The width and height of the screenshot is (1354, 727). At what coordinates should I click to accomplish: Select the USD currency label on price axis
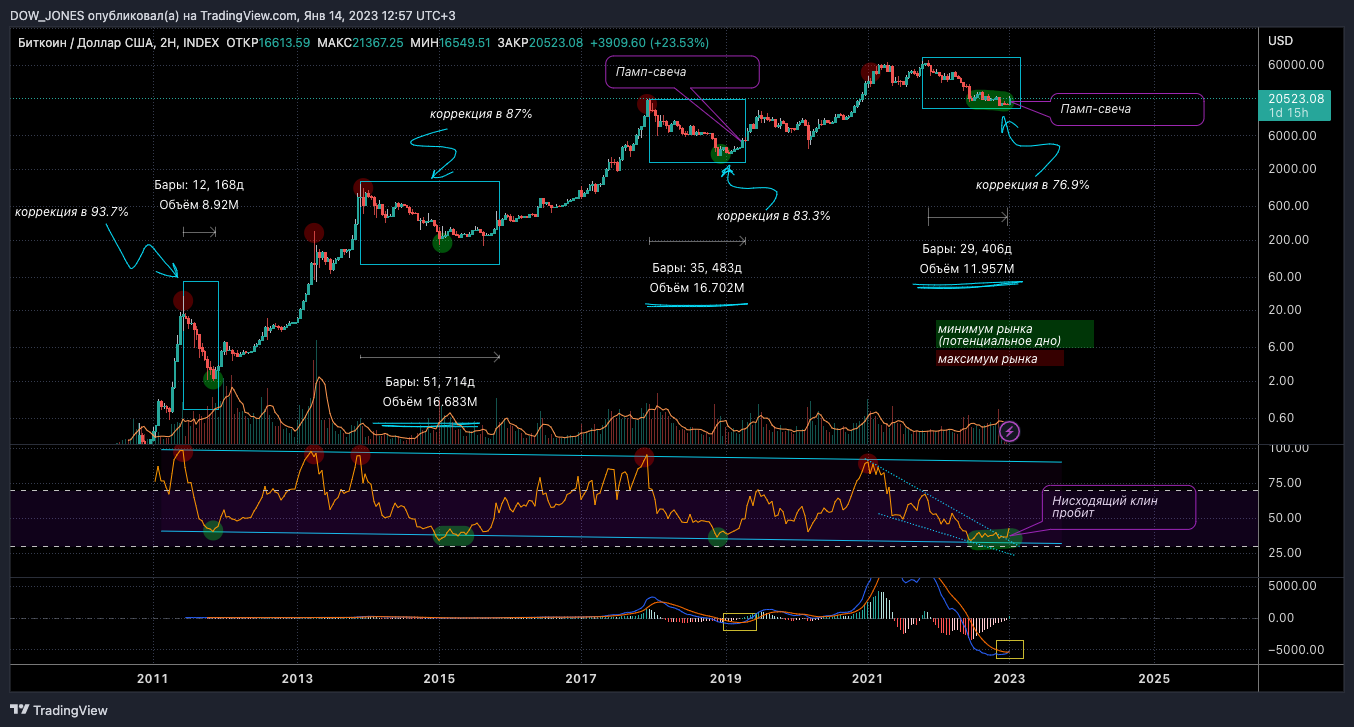coord(1280,41)
